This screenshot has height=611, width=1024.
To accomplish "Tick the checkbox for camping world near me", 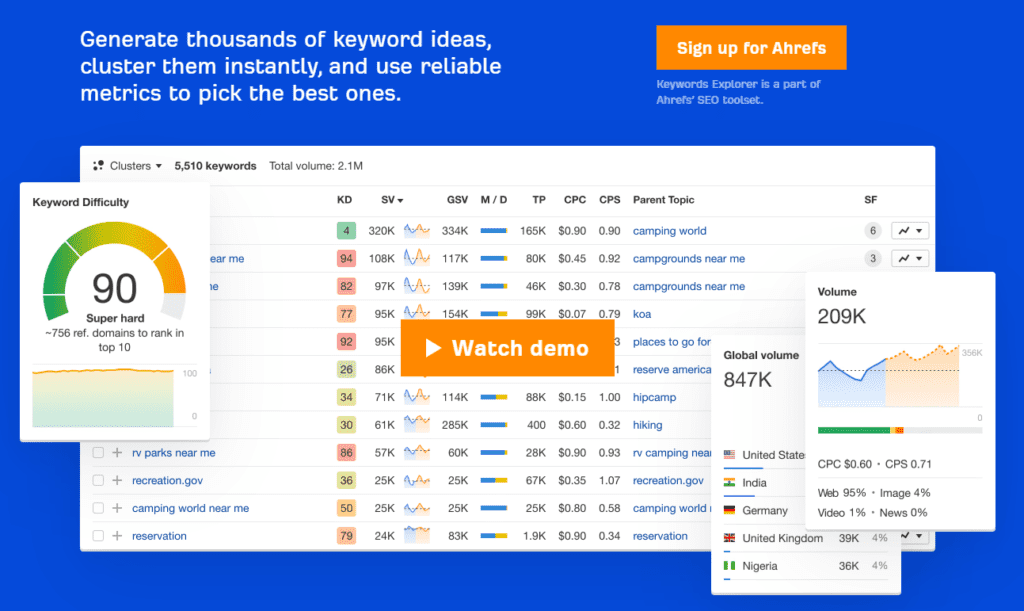I will 98,508.
